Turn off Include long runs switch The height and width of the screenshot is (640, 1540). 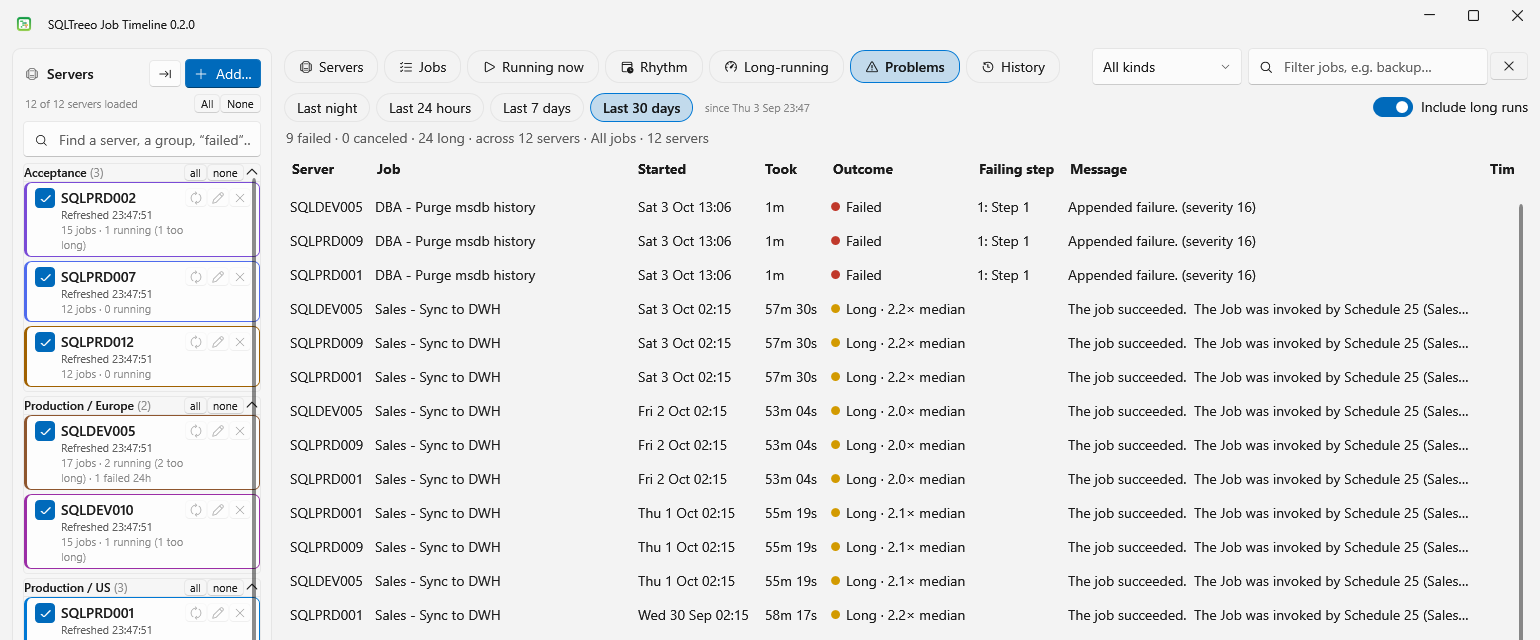(1393, 107)
